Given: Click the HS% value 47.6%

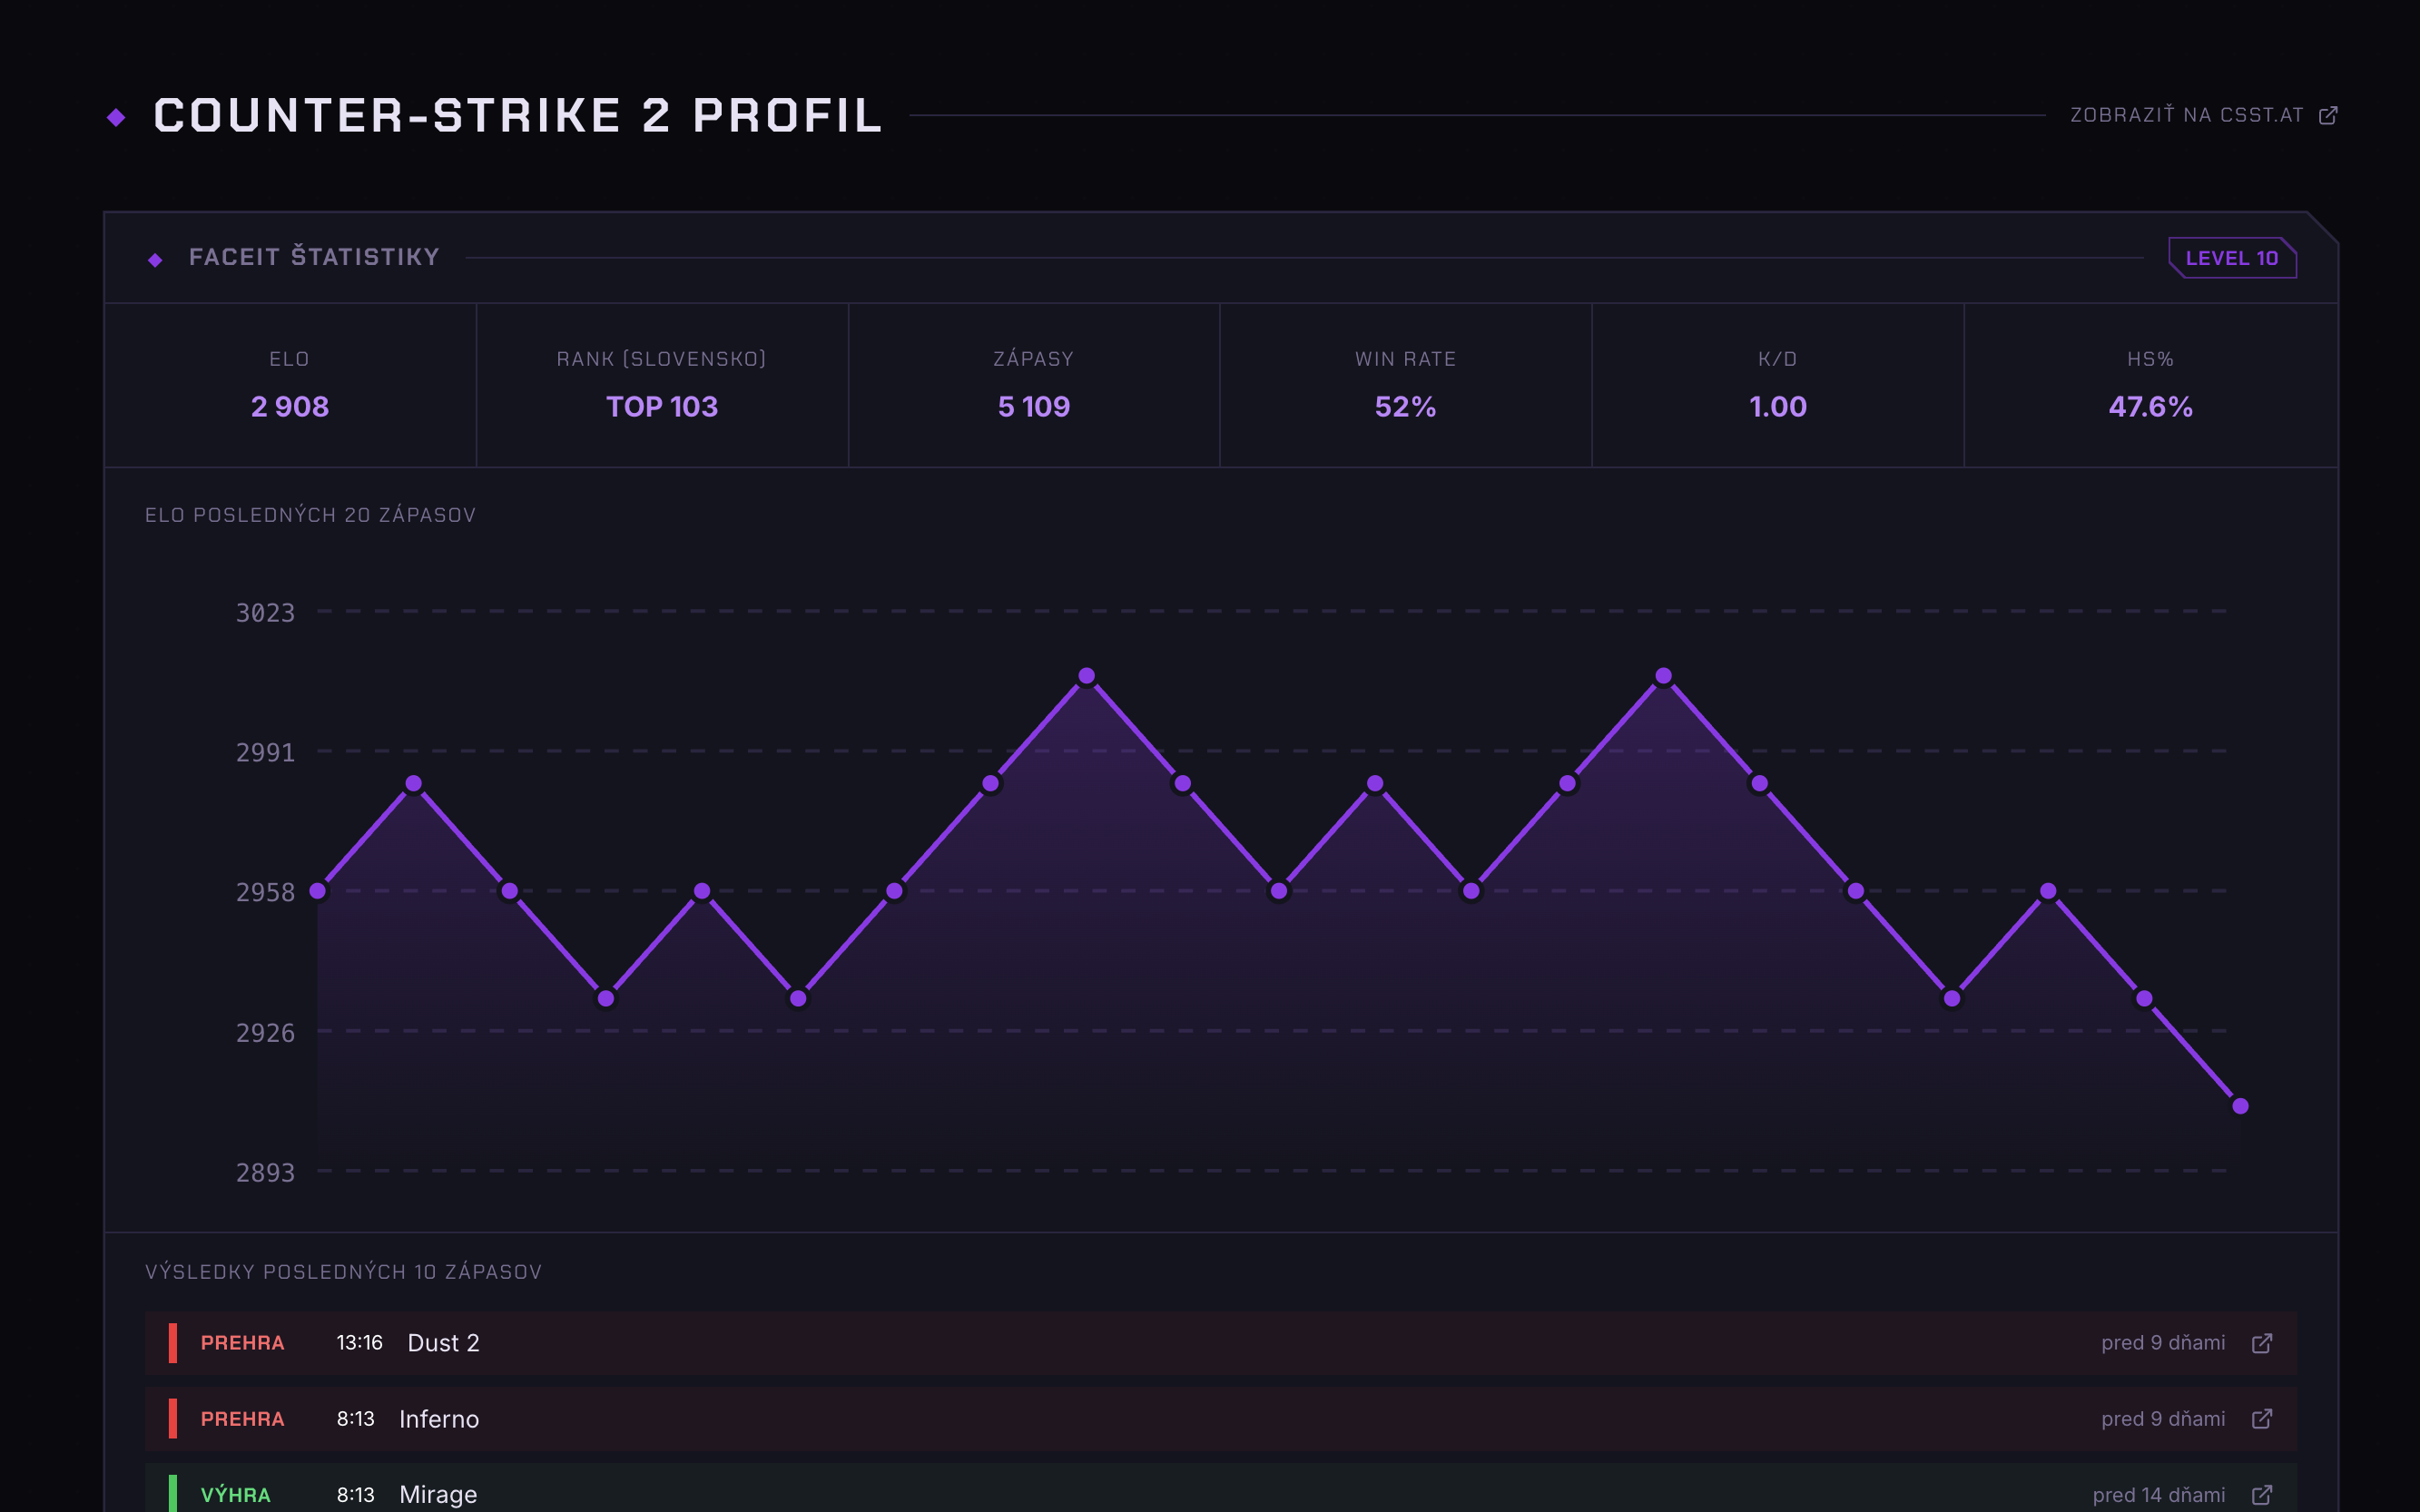Looking at the screenshot, I should pyautogui.click(x=2149, y=407).
